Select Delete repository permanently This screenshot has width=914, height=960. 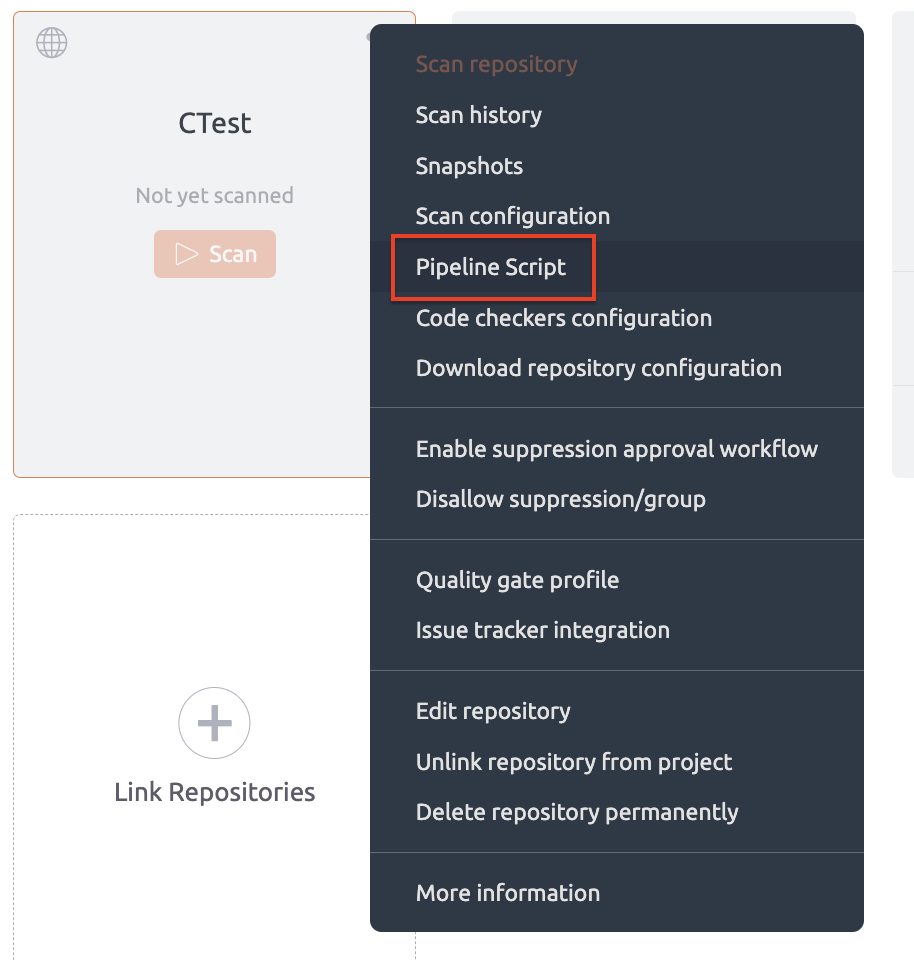coord(576,812)
